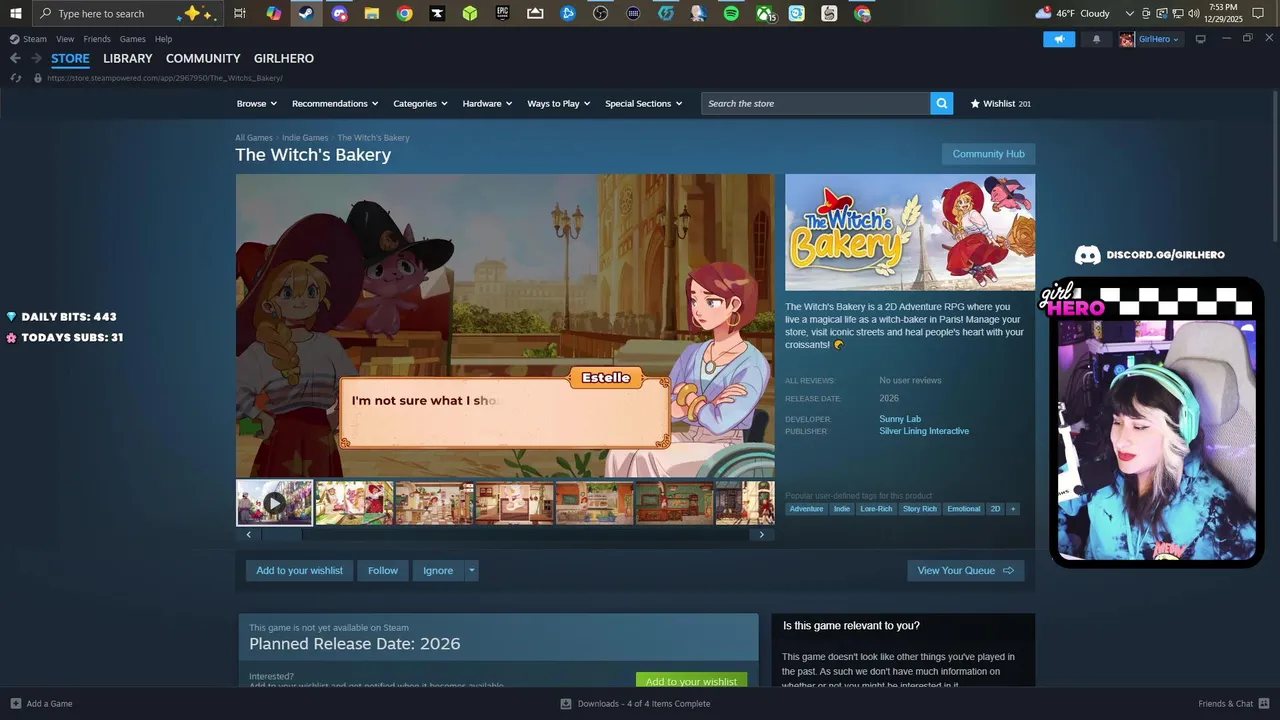Select the Adventure tag

(806, 509)
